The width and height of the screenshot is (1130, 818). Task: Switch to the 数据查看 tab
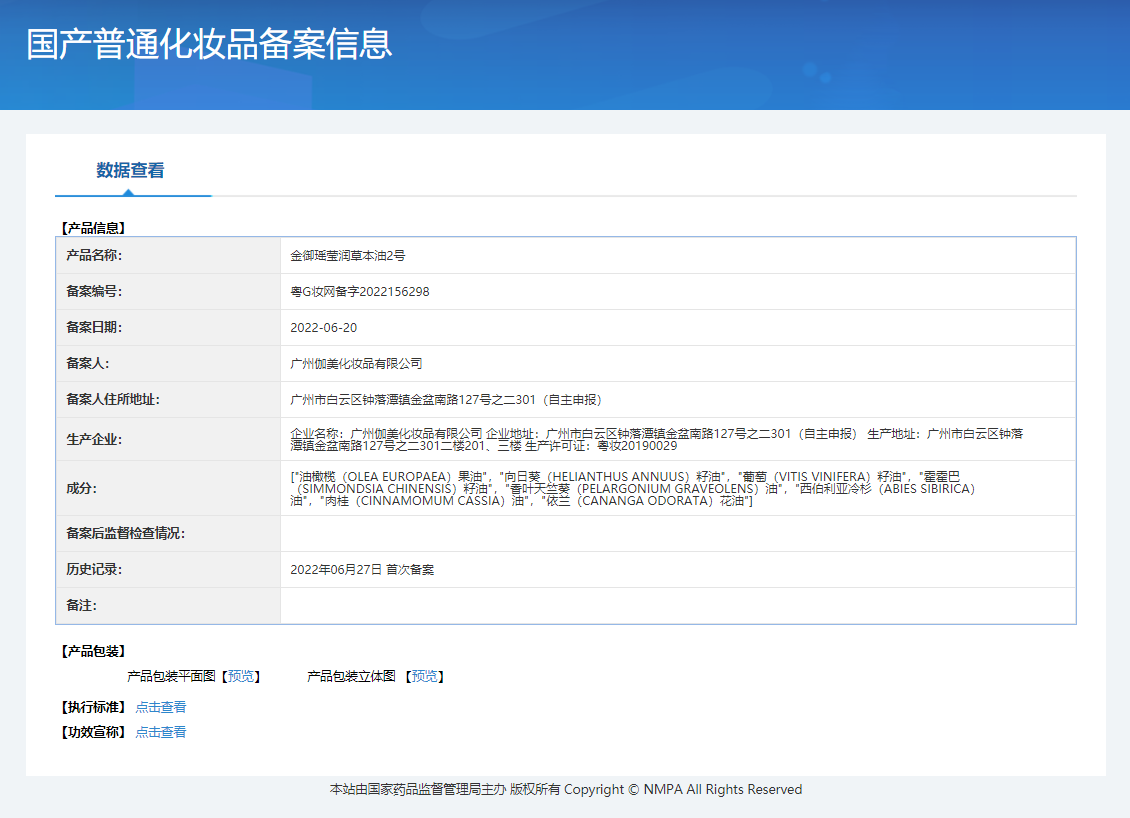pos(133,171)
